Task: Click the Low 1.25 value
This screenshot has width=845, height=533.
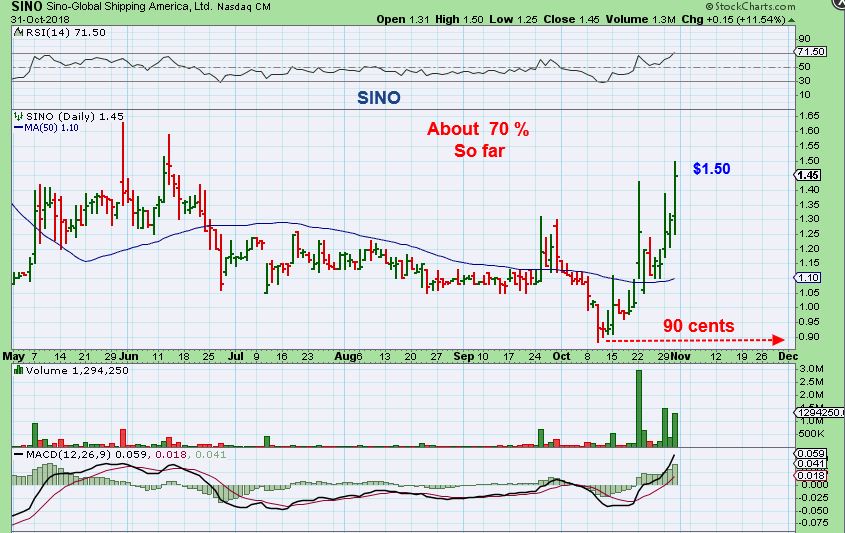Action: (514, 19)
